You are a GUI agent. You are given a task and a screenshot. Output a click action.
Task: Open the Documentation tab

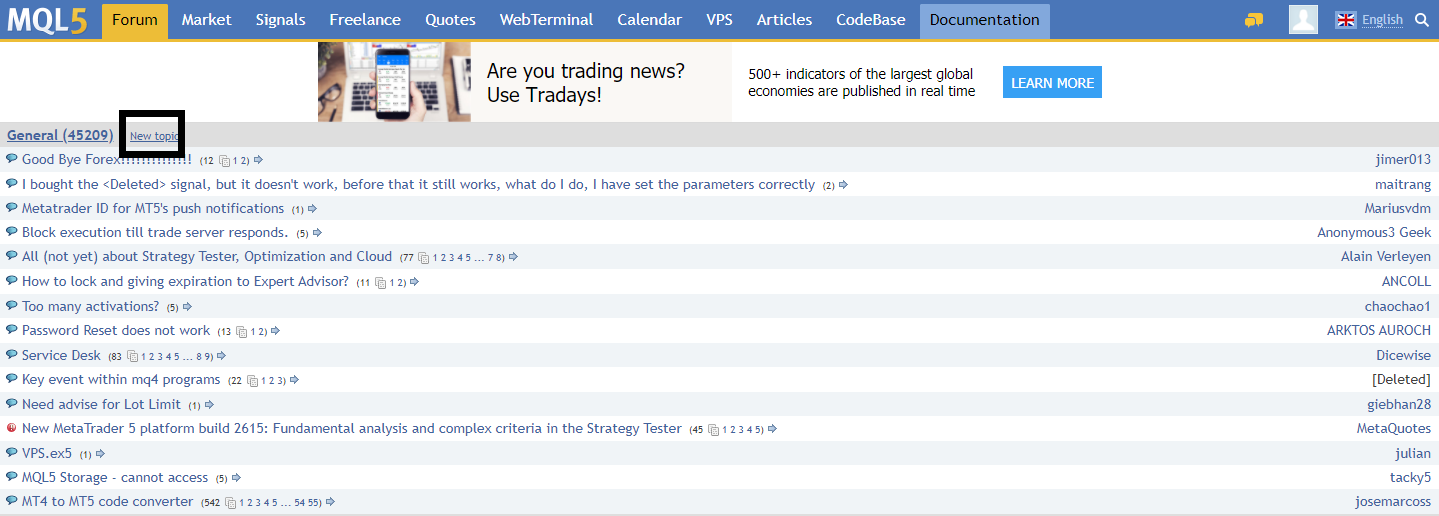coord(985,20)
